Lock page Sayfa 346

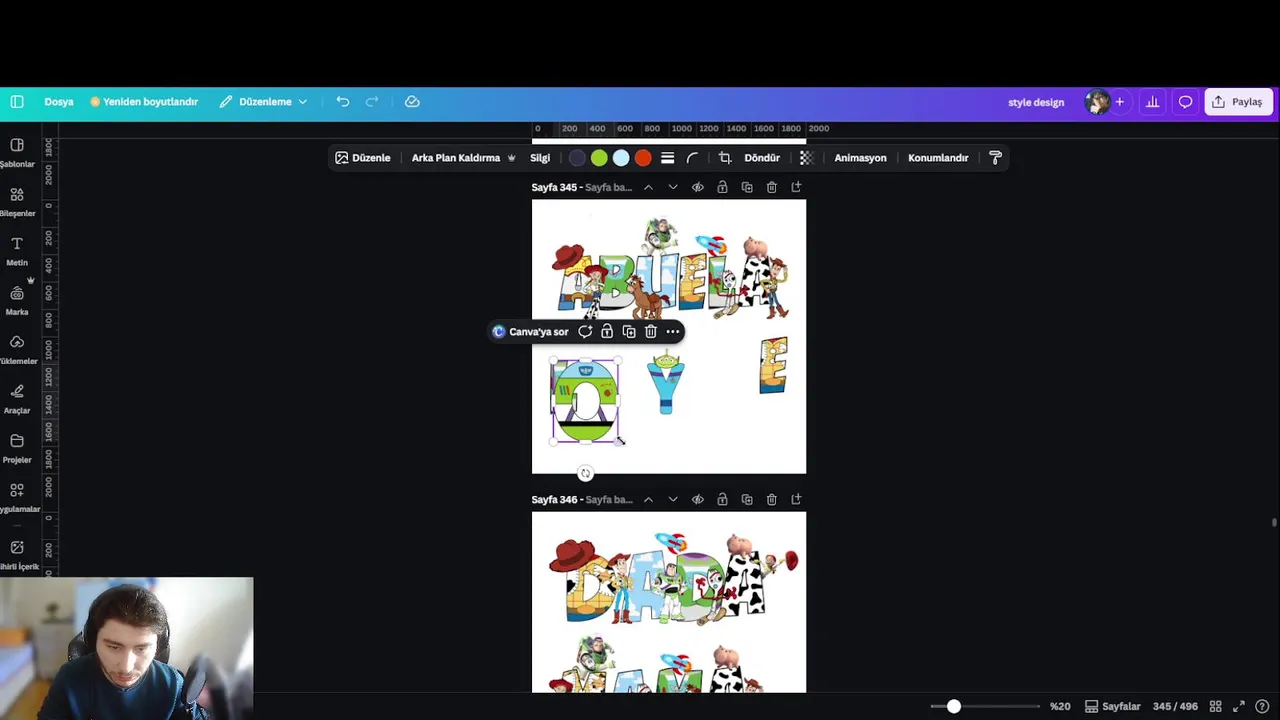(x=722, y=499)
